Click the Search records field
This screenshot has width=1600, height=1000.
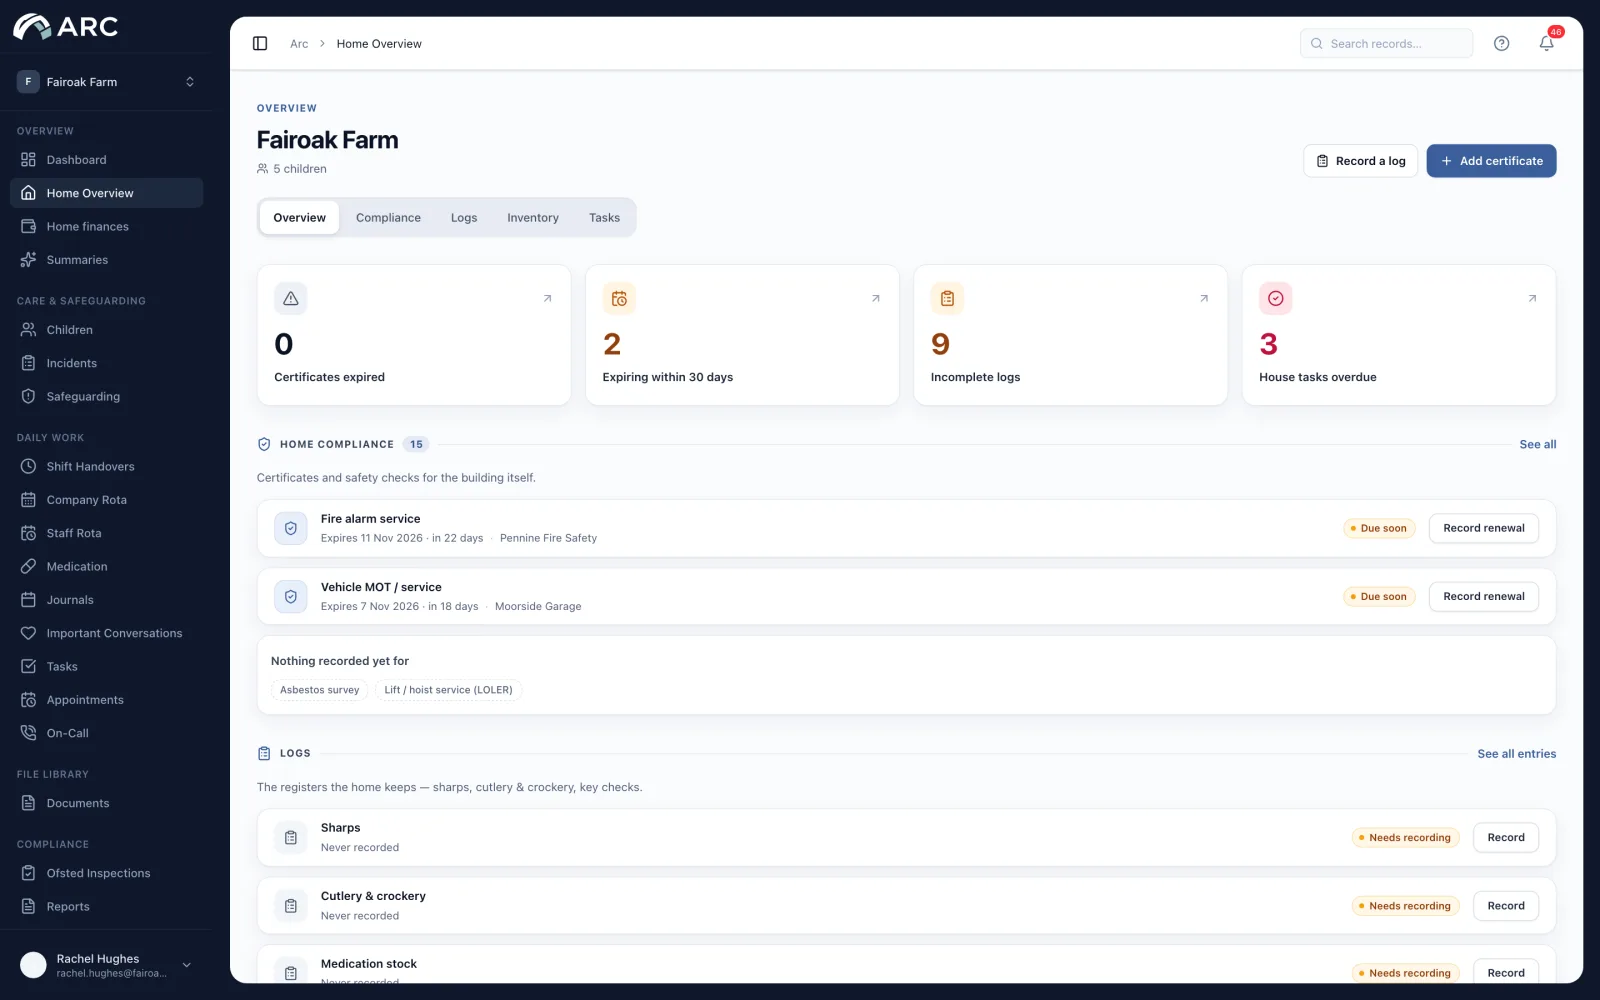pos(1386,43)
